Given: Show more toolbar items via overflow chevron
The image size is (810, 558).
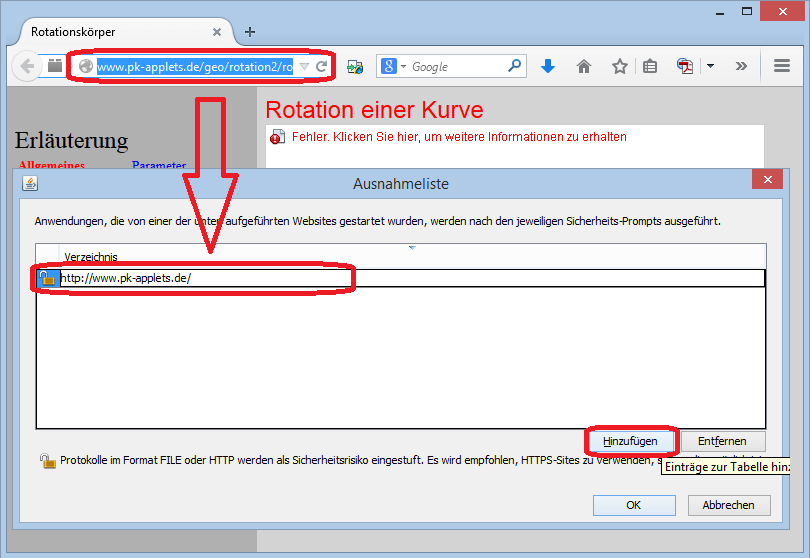Looking at the screenshot, I should (x=741, y=67).
